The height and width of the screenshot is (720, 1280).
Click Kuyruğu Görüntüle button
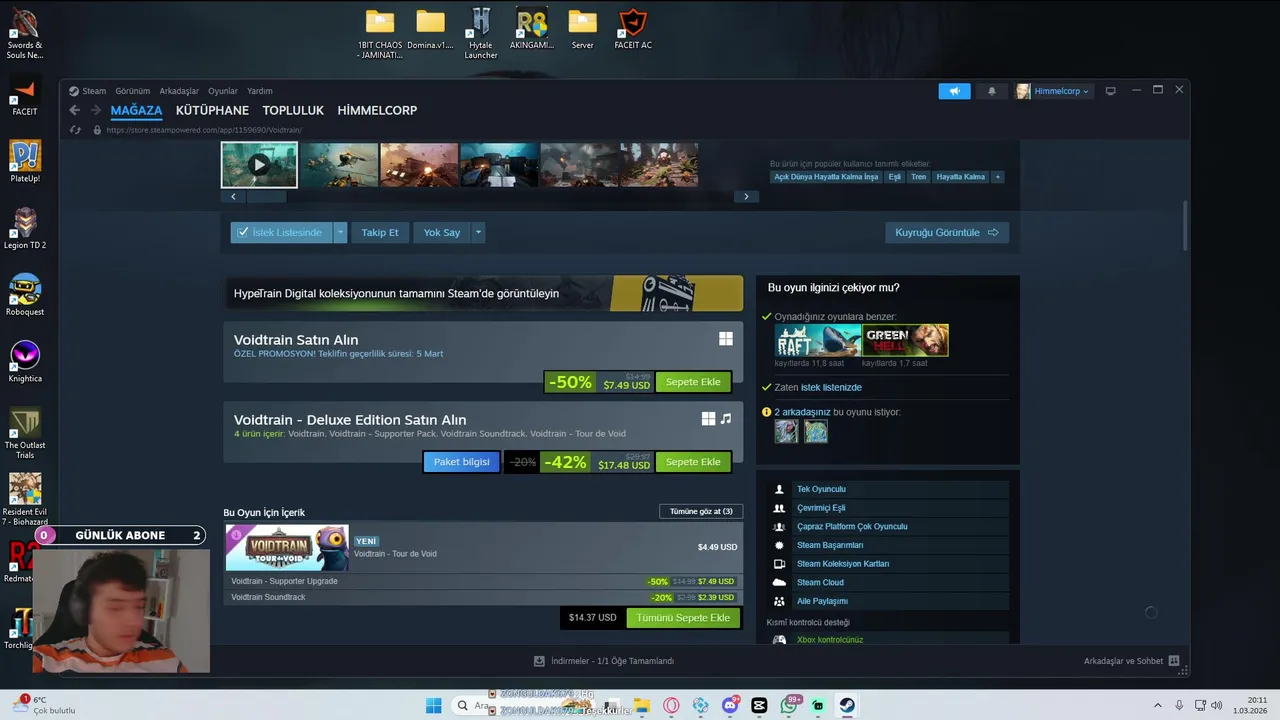(947, 232)
